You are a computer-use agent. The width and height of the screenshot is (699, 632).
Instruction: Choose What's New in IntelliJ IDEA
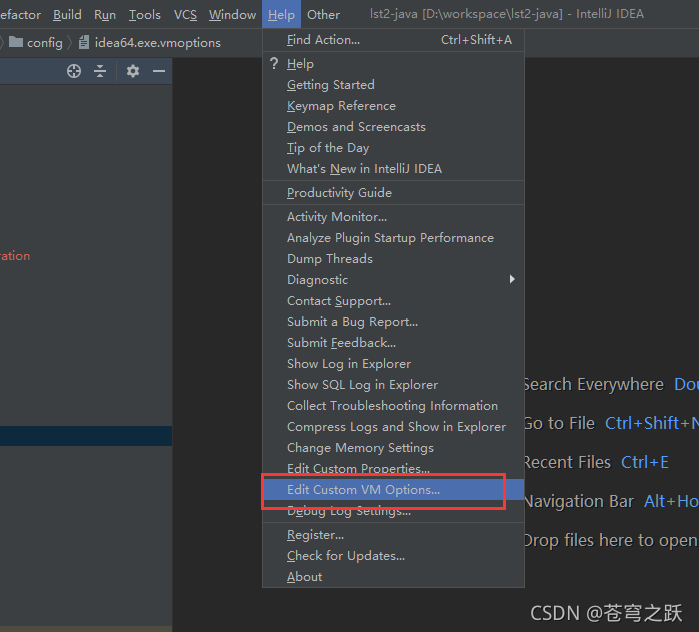pyautogui.click(x=393, y=168)
